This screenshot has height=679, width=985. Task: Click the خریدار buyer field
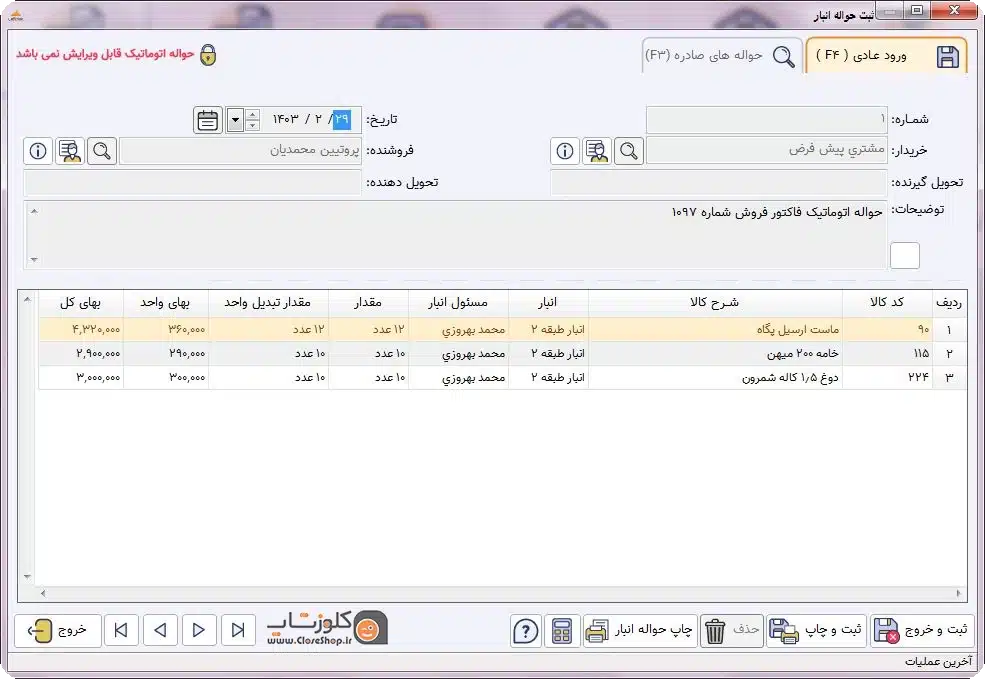tap(766, 151)
